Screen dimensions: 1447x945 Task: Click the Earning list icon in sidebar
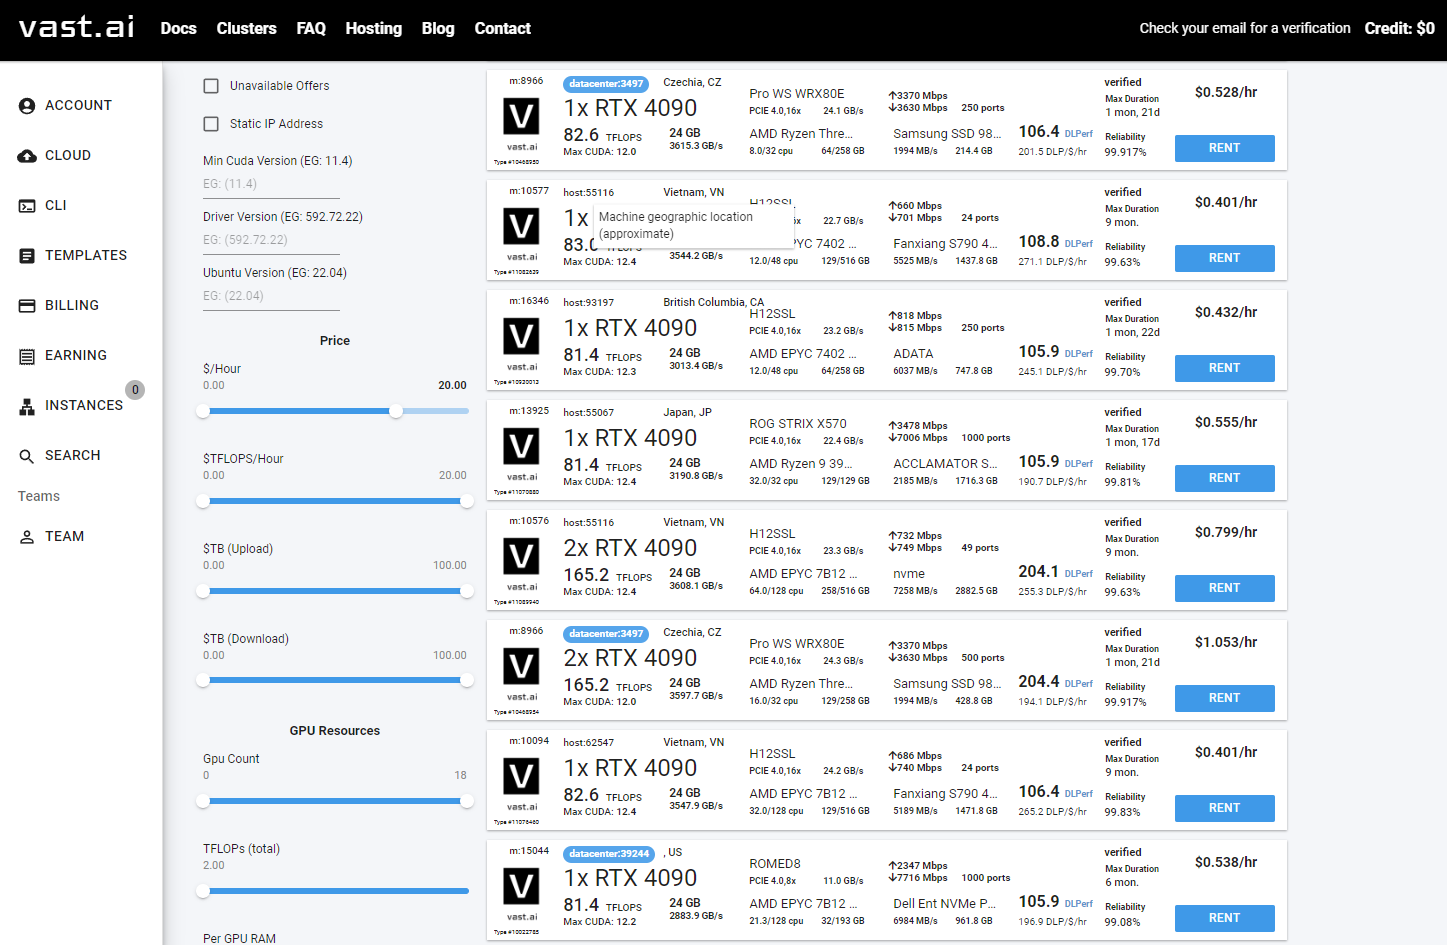[27, 356]
